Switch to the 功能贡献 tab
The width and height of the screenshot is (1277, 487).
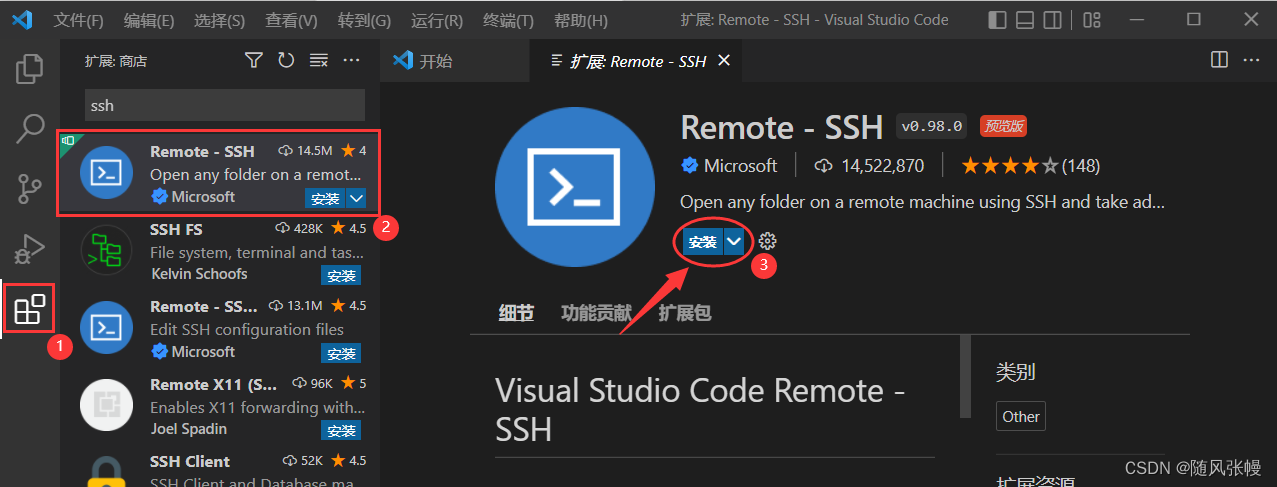pos(596,313)
